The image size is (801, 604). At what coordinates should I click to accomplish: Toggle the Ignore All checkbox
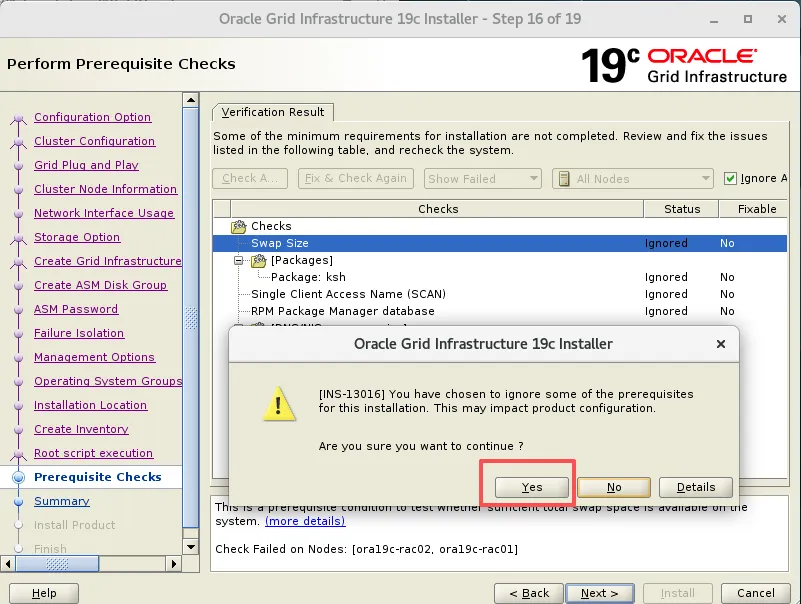[730, 178]
